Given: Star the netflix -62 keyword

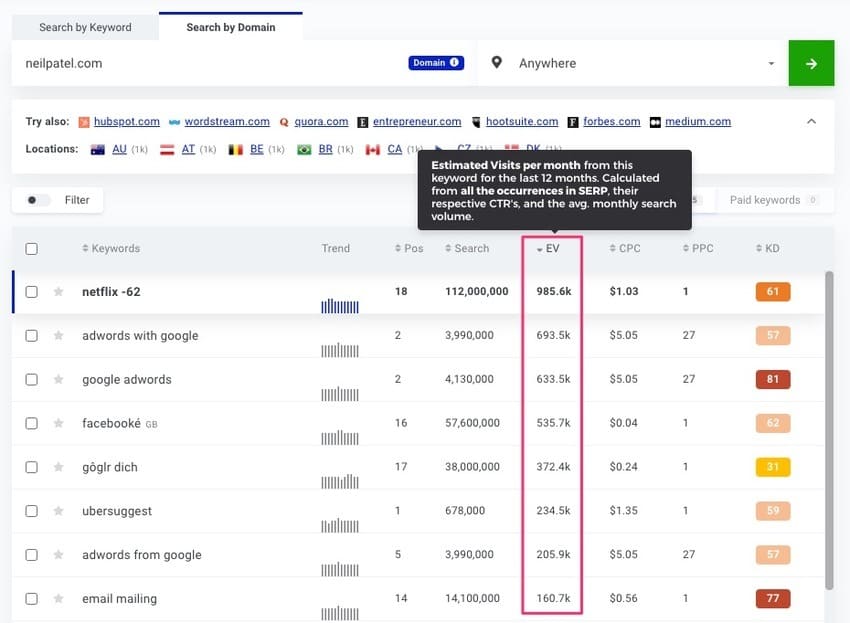Looking at the screenshot, I should 58,291.
